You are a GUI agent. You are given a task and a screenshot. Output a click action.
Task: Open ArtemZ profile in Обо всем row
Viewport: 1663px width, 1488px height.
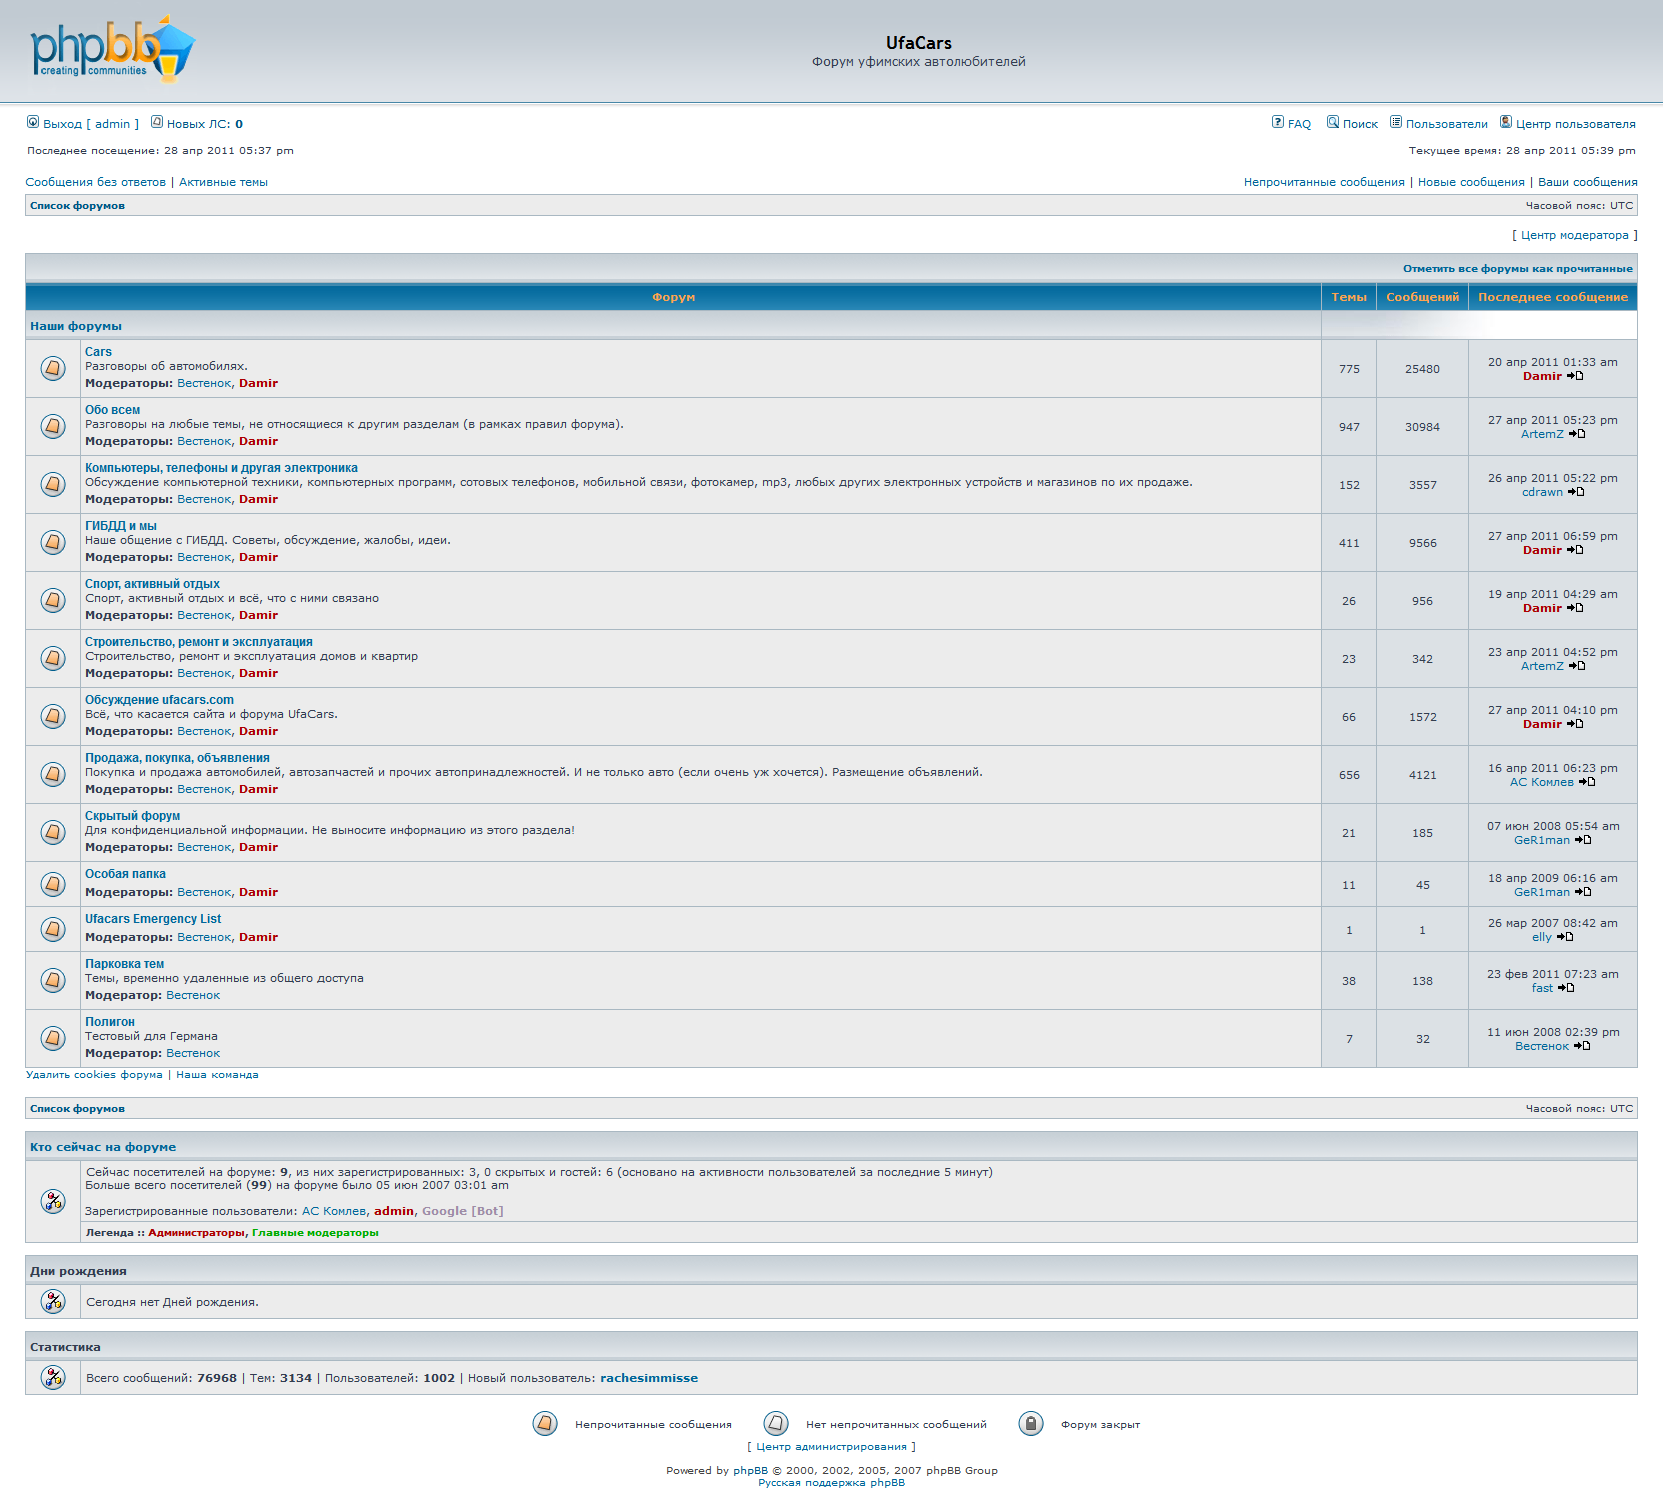point(1542,434)
